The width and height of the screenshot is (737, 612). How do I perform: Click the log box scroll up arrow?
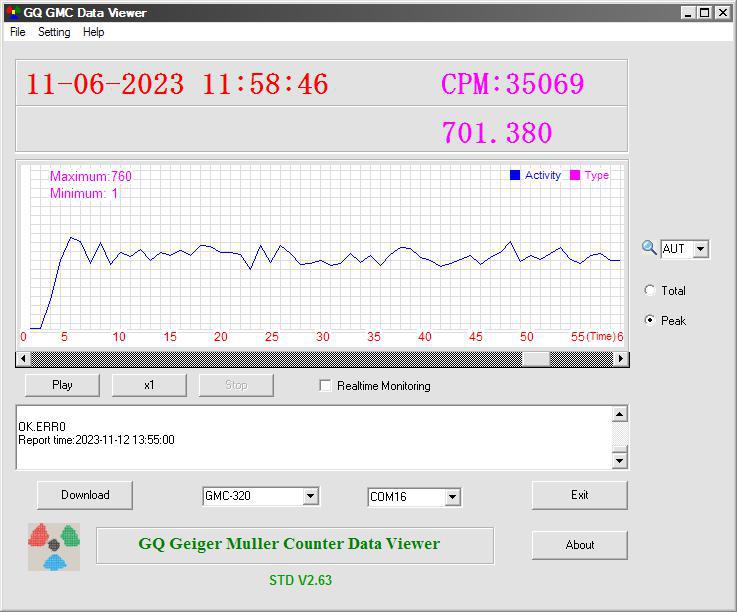pos(619,414)
